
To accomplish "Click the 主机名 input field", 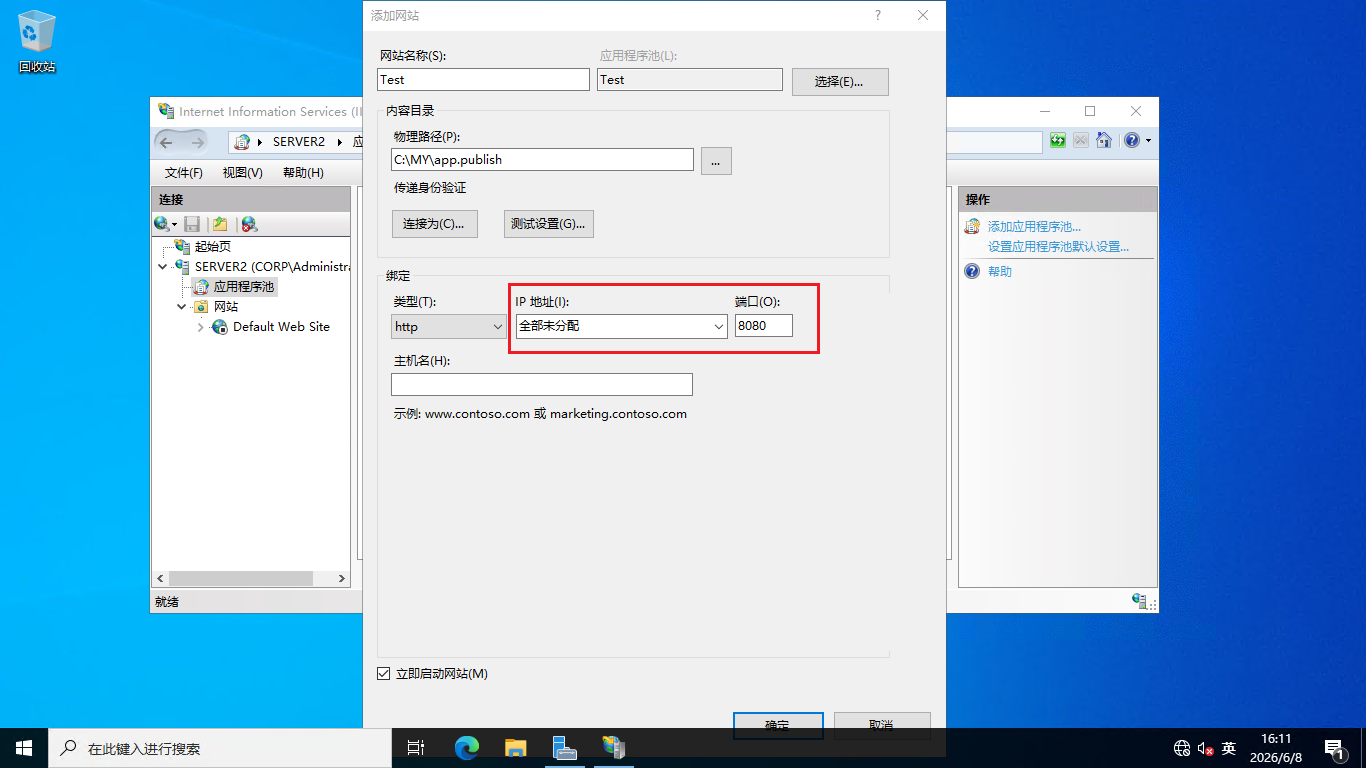I will click(x=542, y=384).
